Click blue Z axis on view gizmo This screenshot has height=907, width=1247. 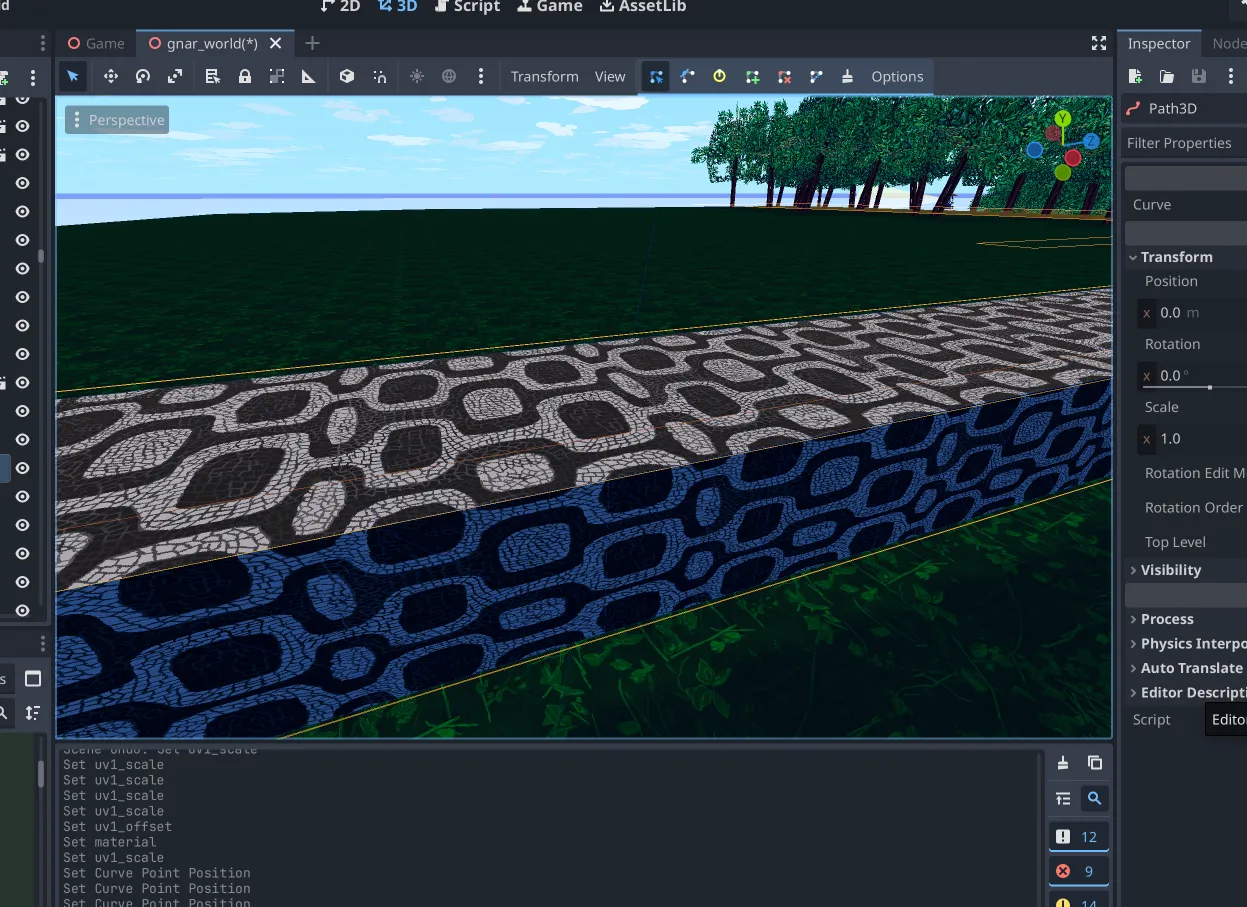[1091, 141]
